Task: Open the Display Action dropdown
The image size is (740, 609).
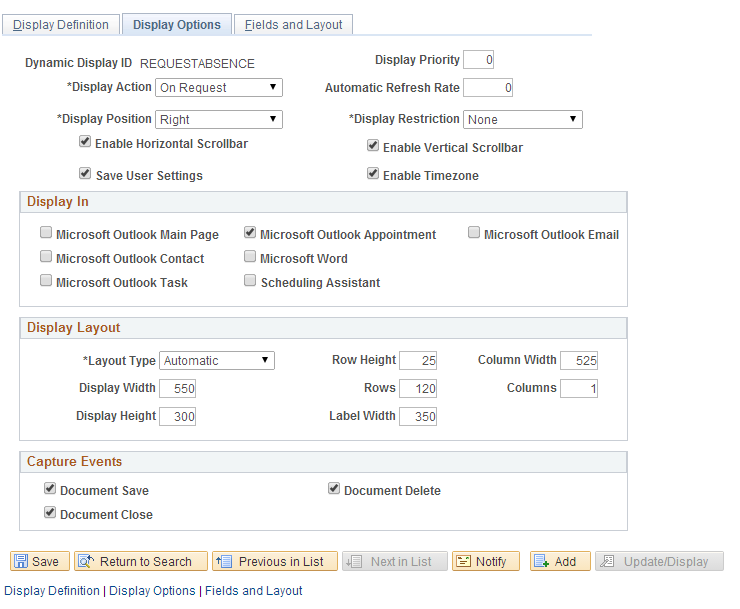Action: 219,87
